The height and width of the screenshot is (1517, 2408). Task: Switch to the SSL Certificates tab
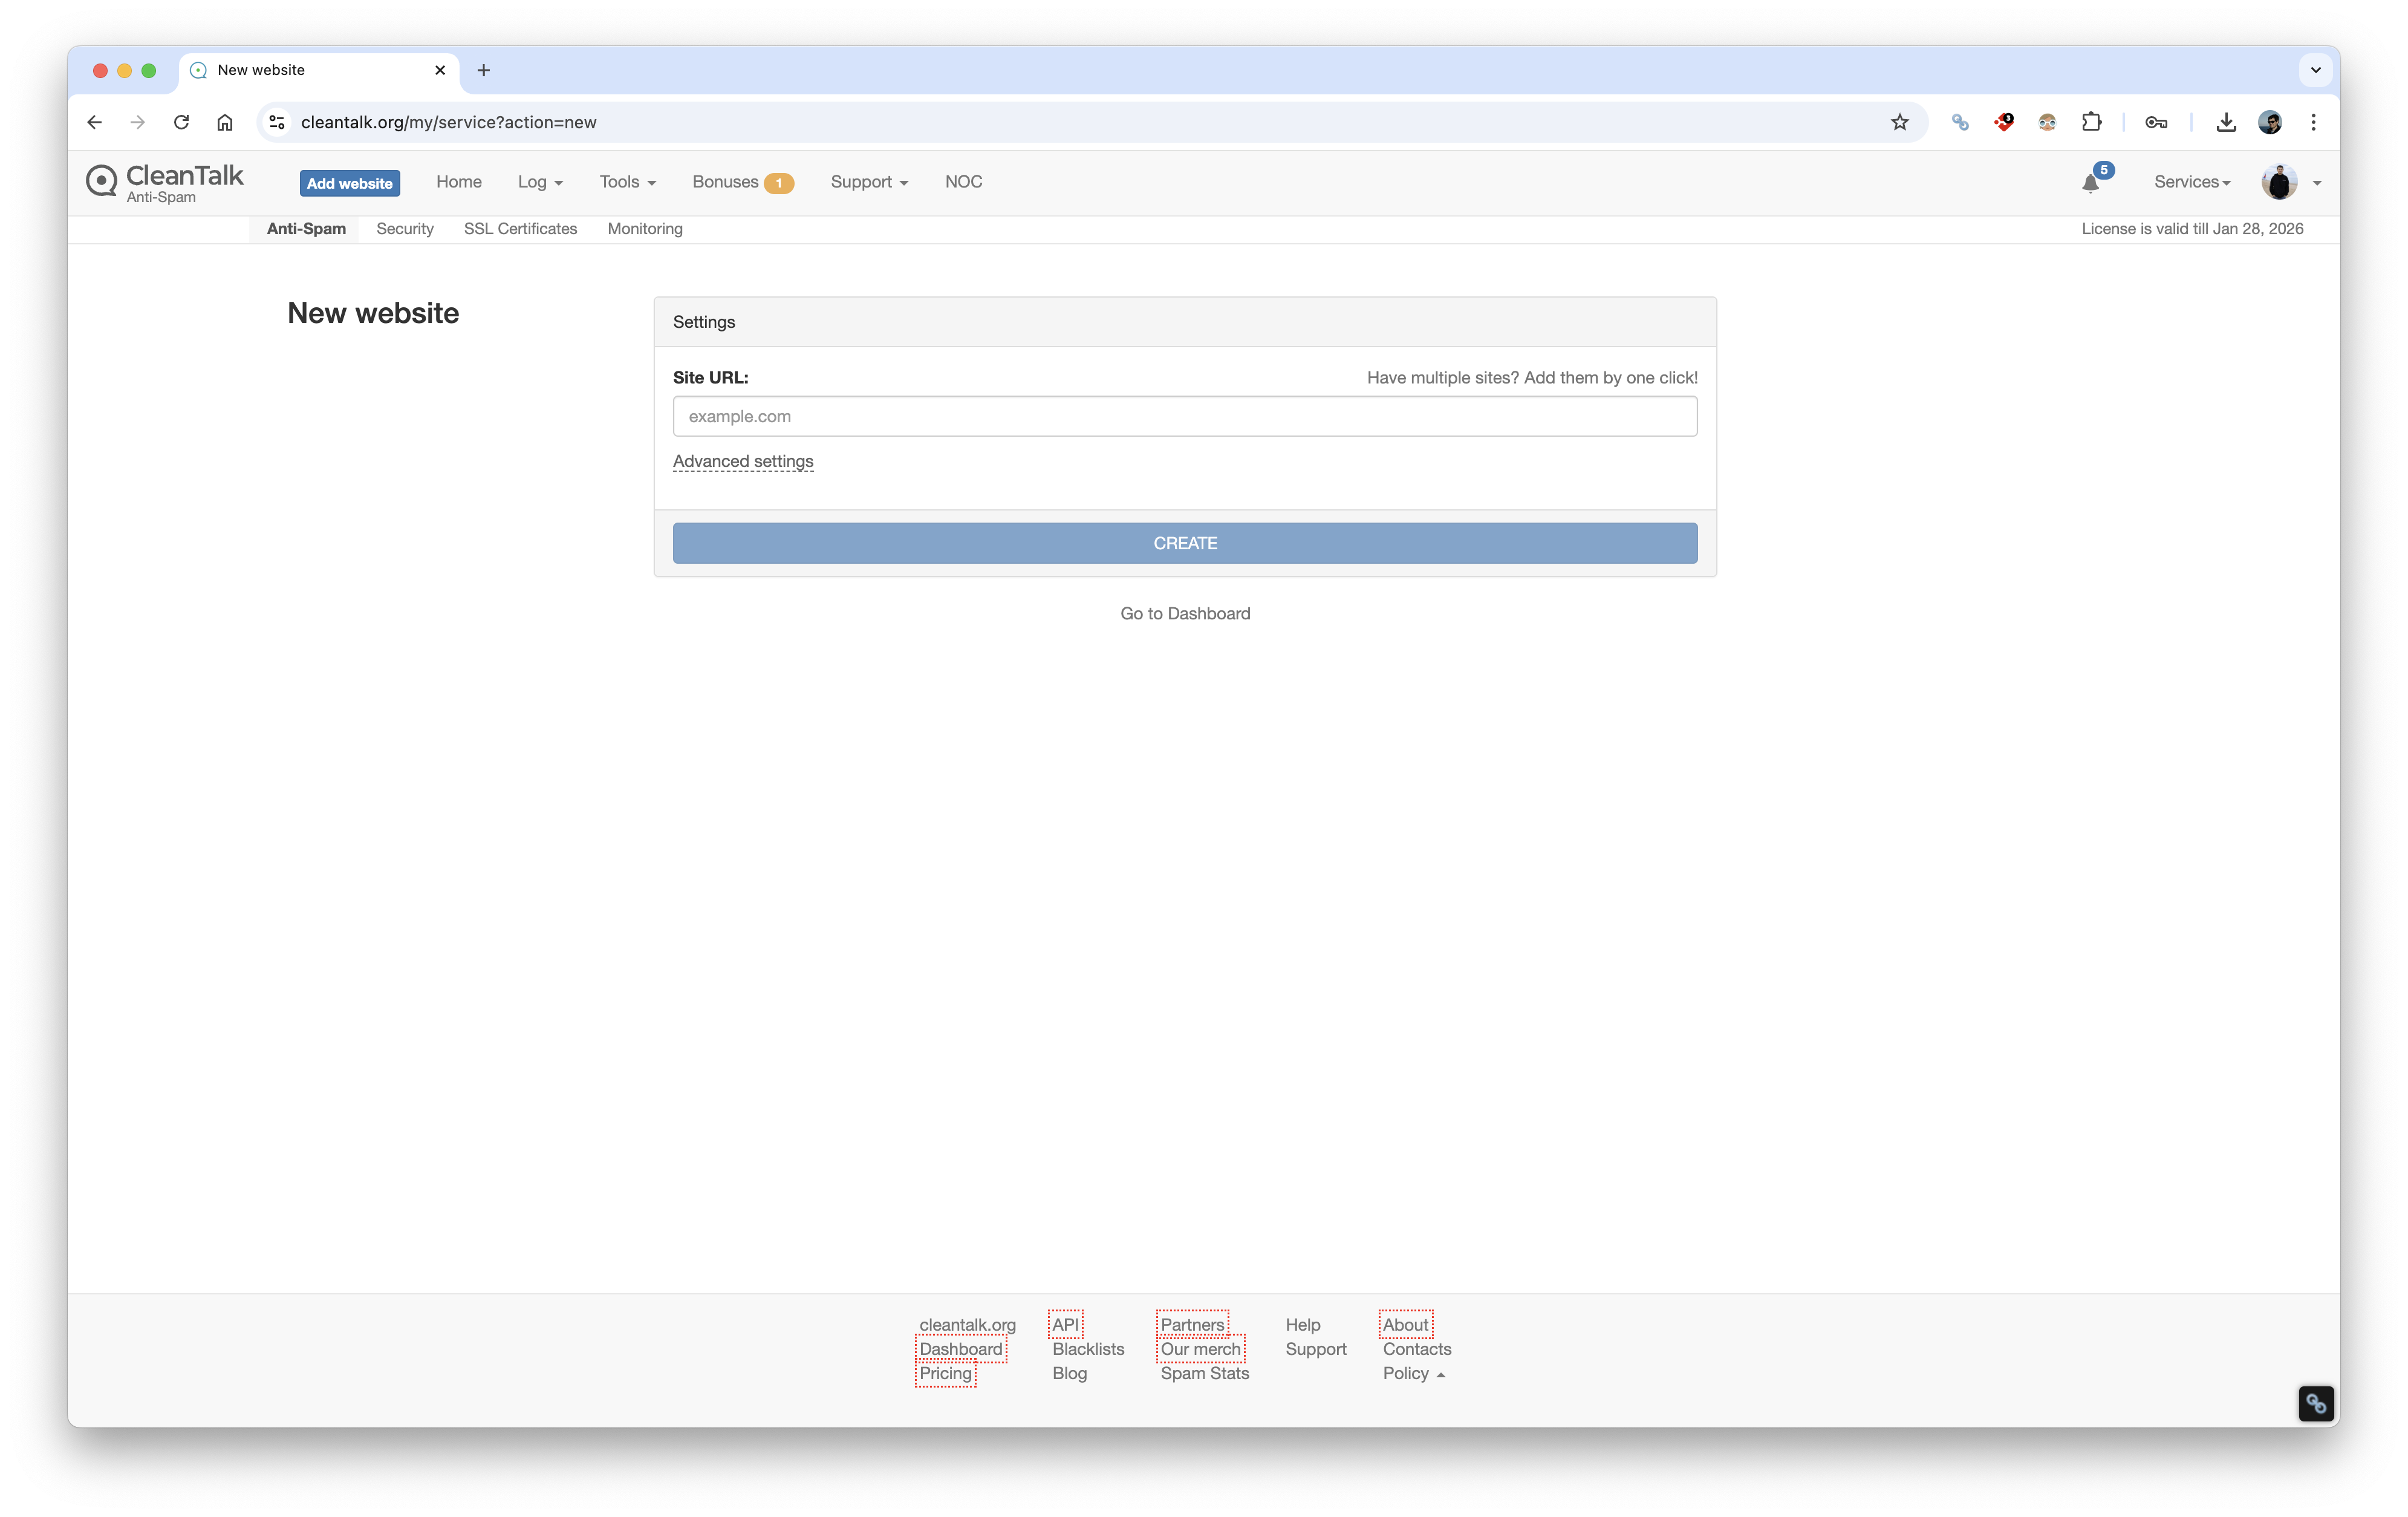(520, 229)
